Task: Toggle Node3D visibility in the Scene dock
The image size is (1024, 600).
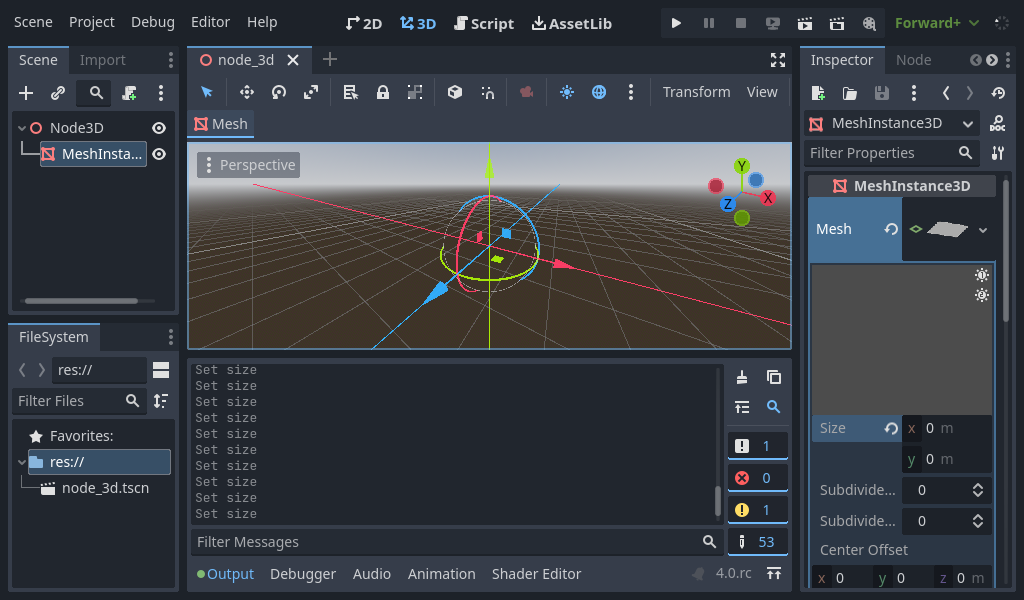Action: pos(159,127)
